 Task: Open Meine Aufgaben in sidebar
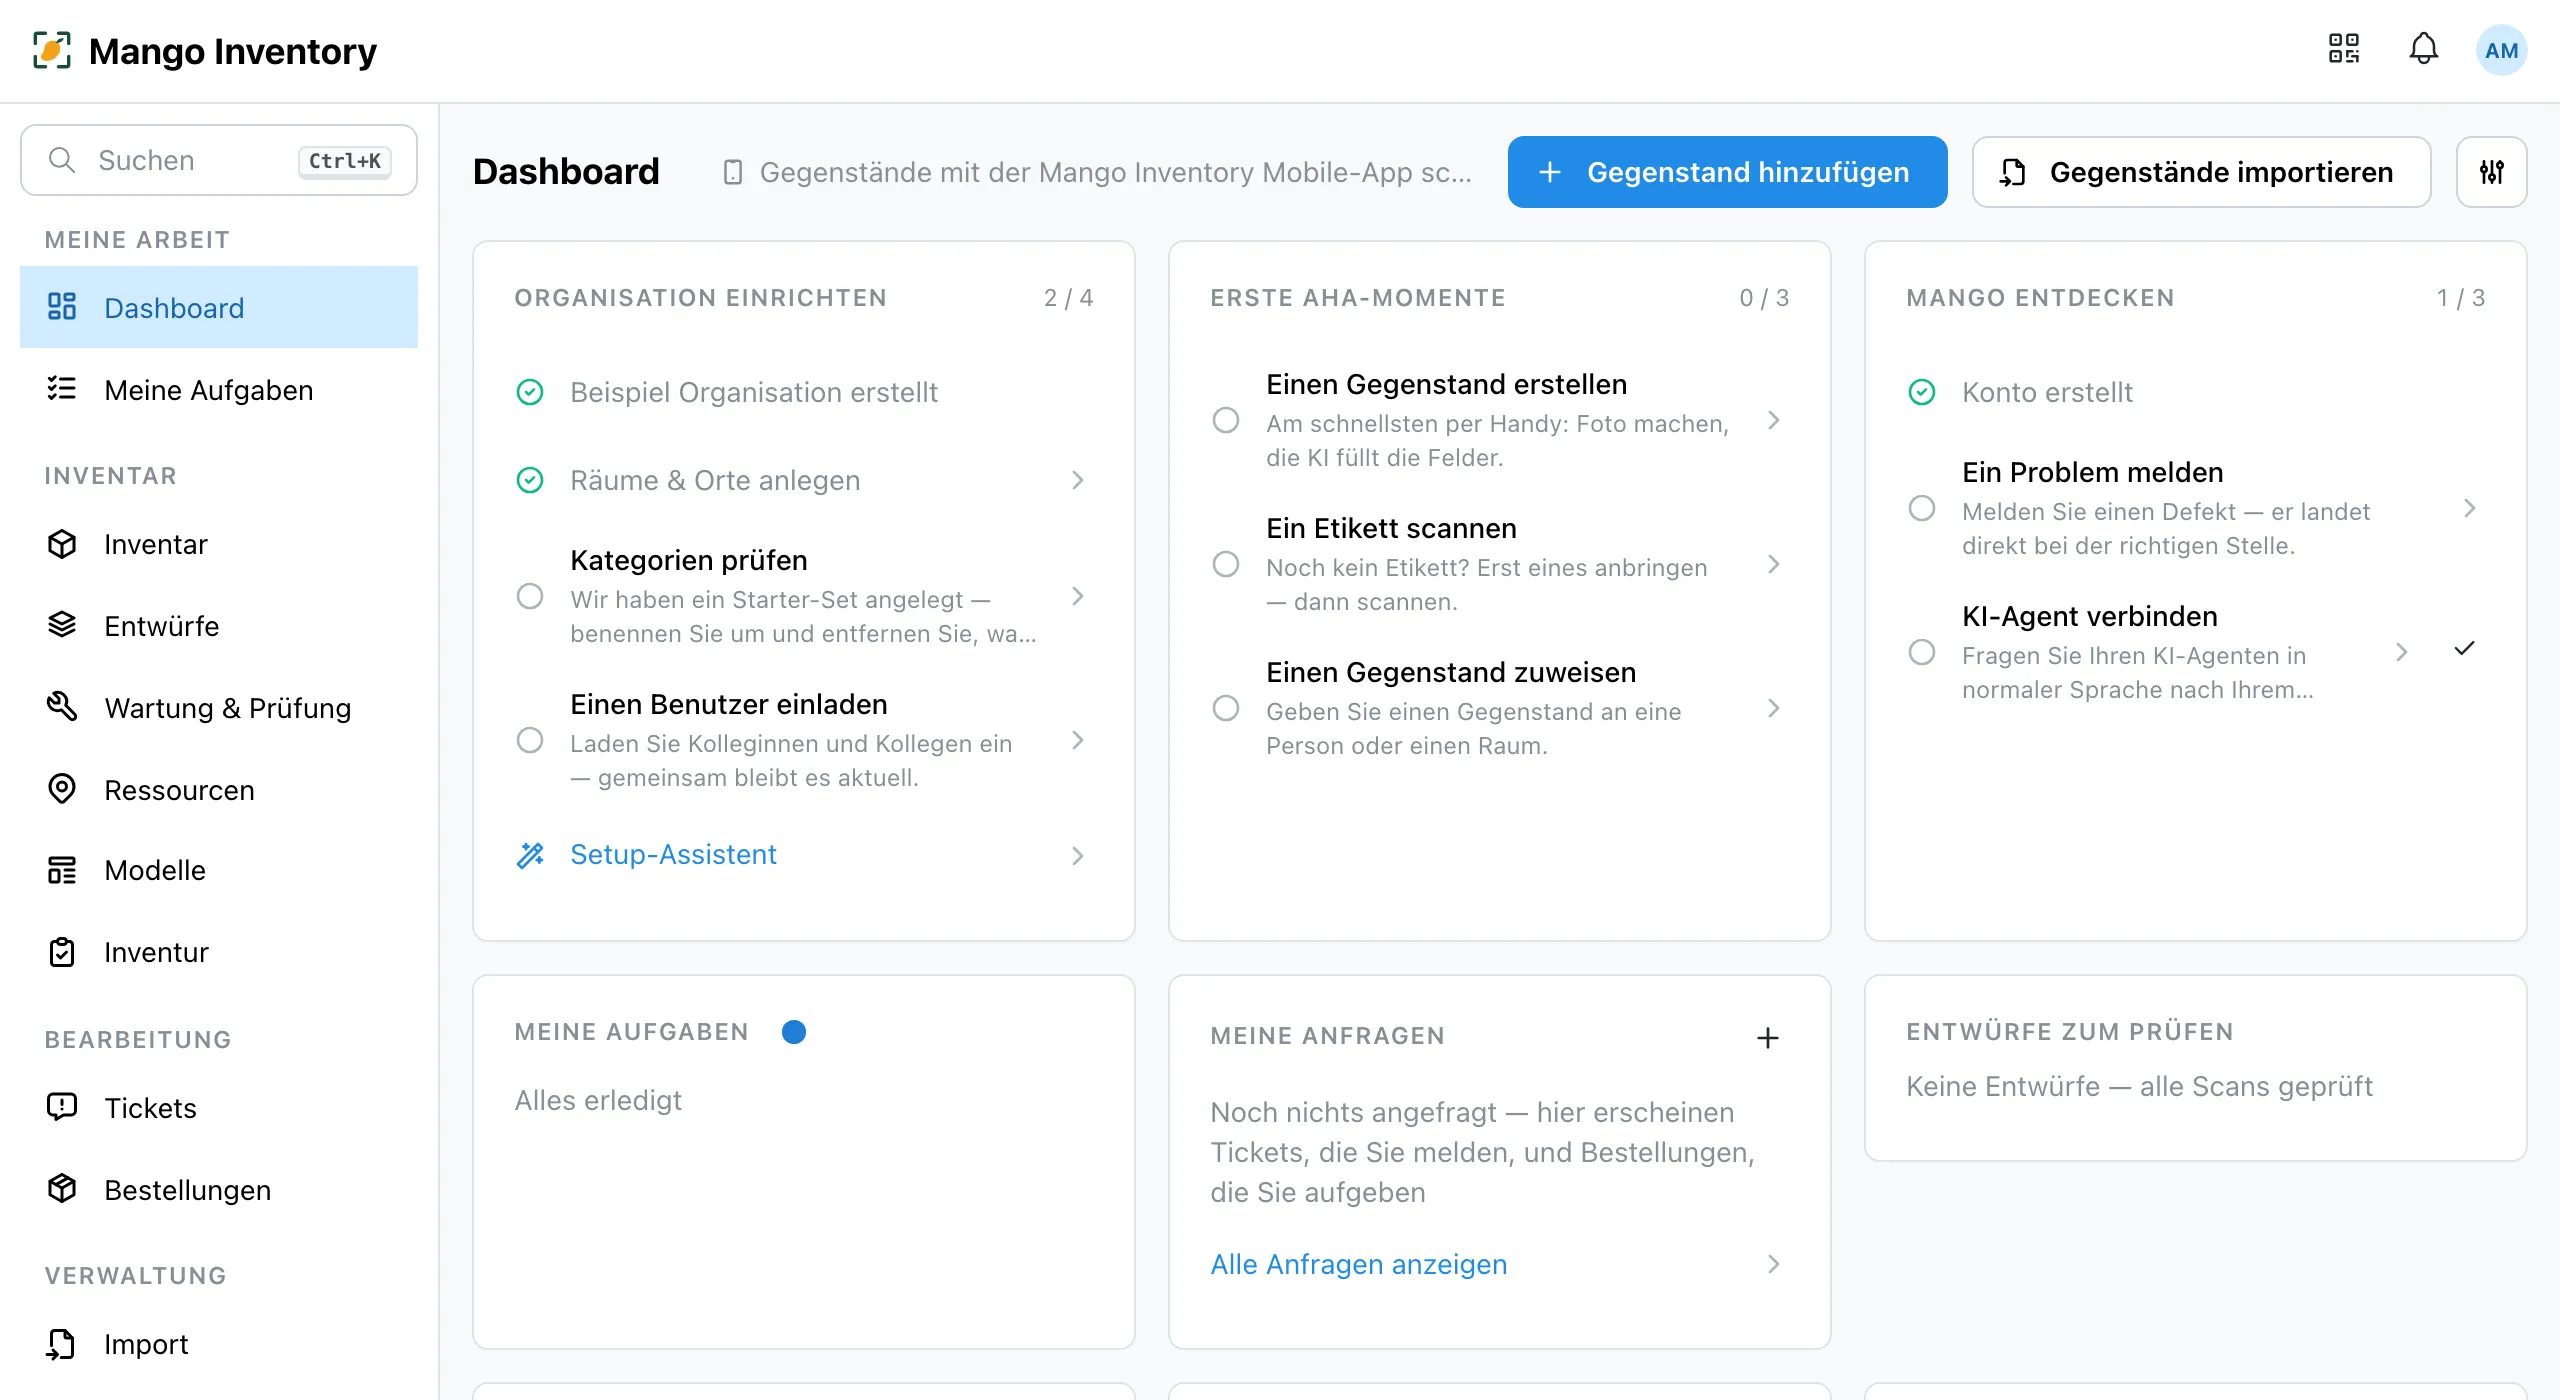coord(219,389)
